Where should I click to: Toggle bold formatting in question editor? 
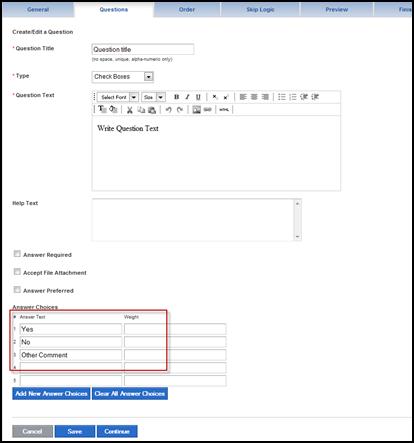176,97
